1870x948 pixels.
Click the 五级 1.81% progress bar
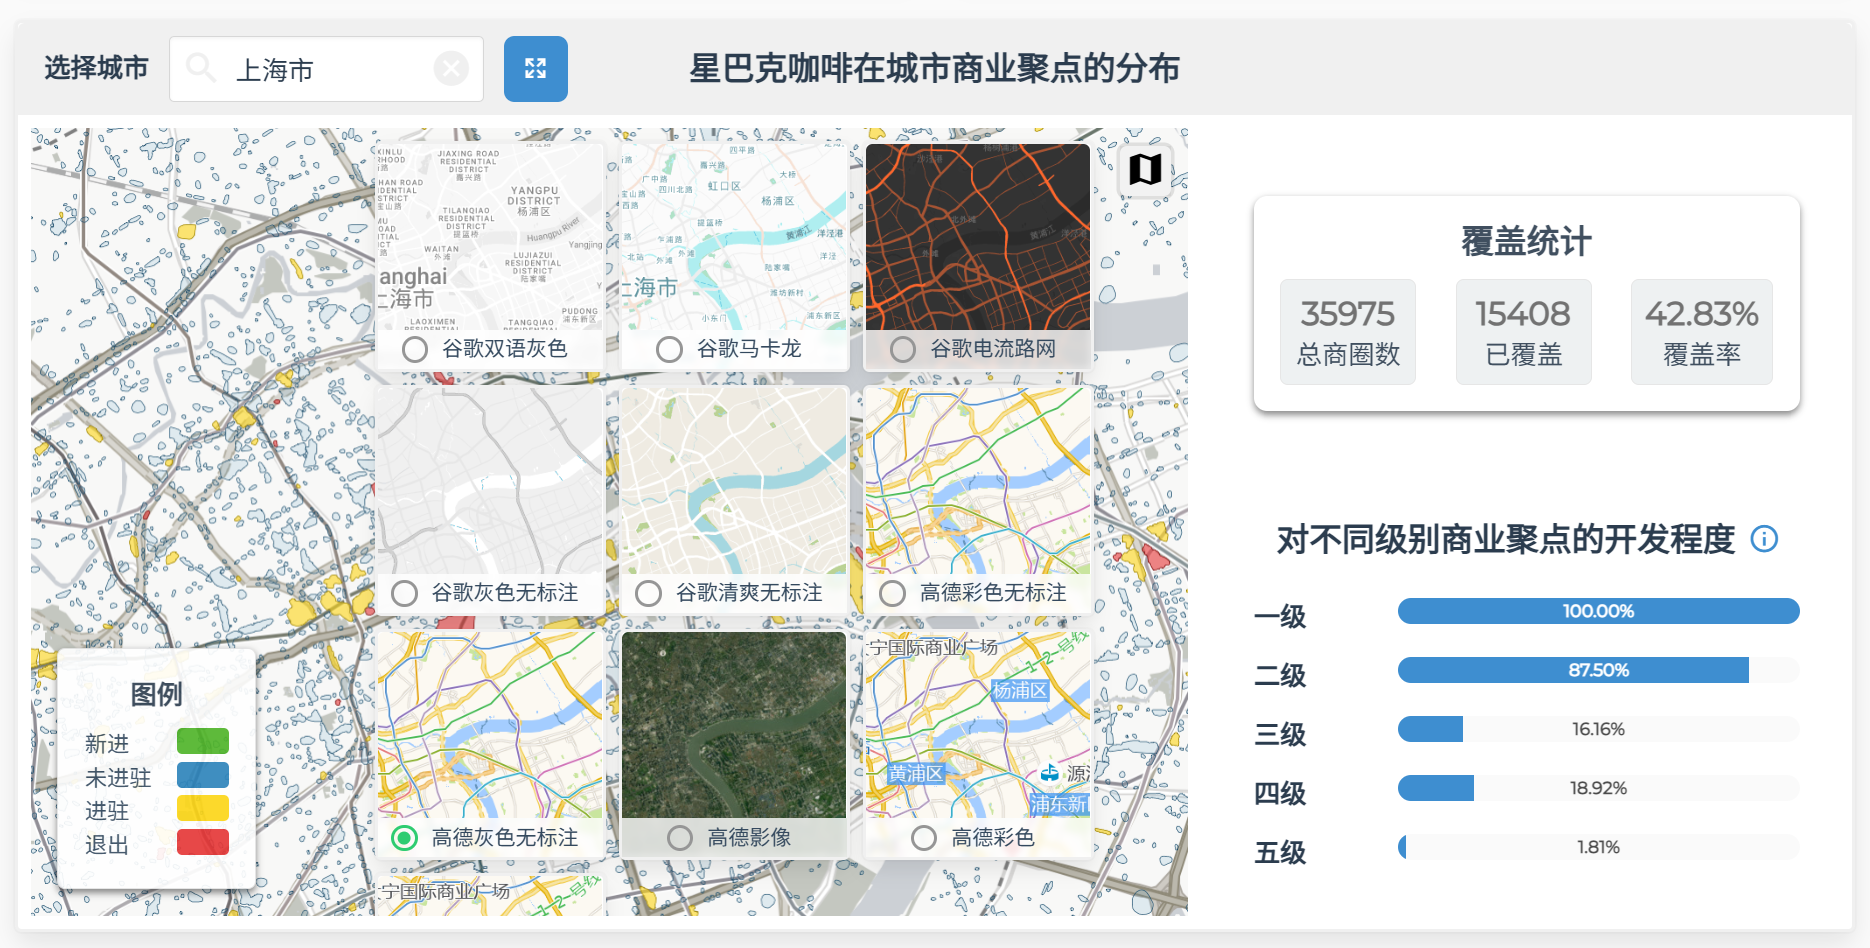tap(1598, 847)
